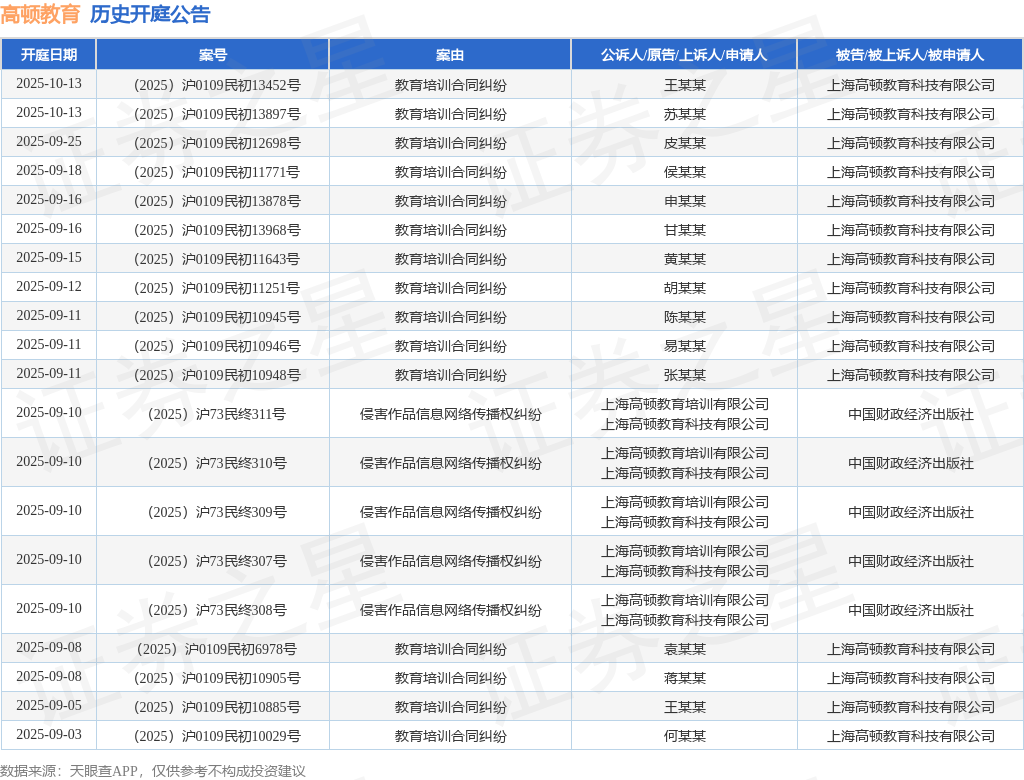Click plaintiff 袁某某
The width and height of the screenshot is (1024, 780).
click(x=684, y=649)
